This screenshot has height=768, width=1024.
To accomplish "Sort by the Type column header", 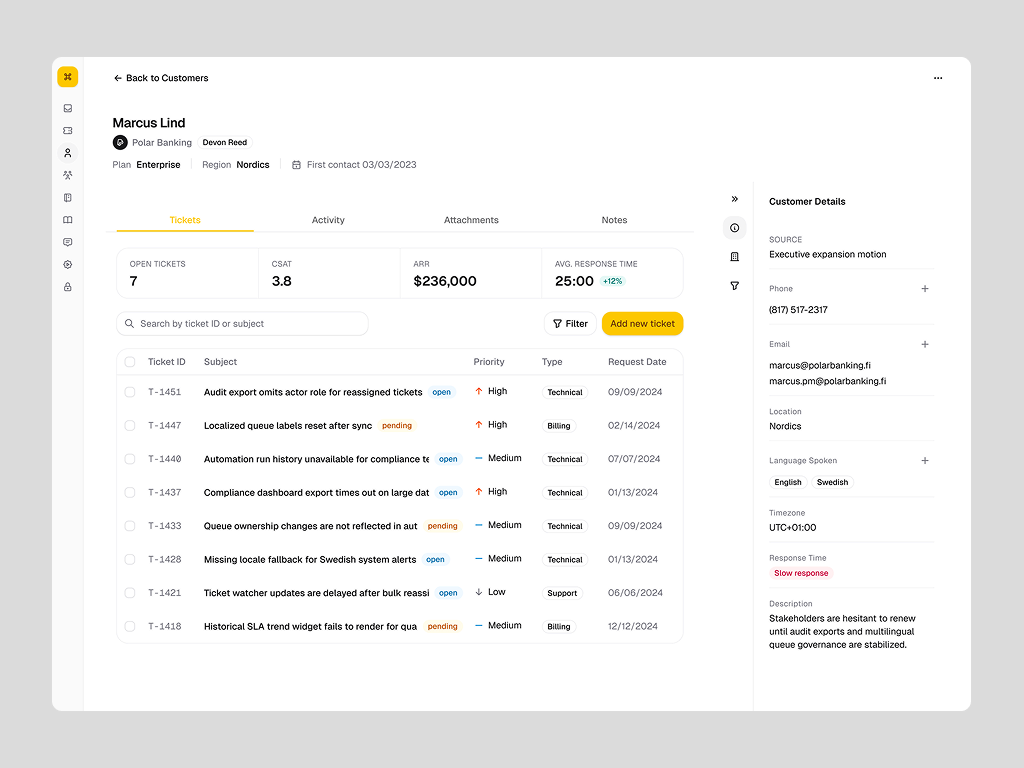I will click(x=552, y=362).
